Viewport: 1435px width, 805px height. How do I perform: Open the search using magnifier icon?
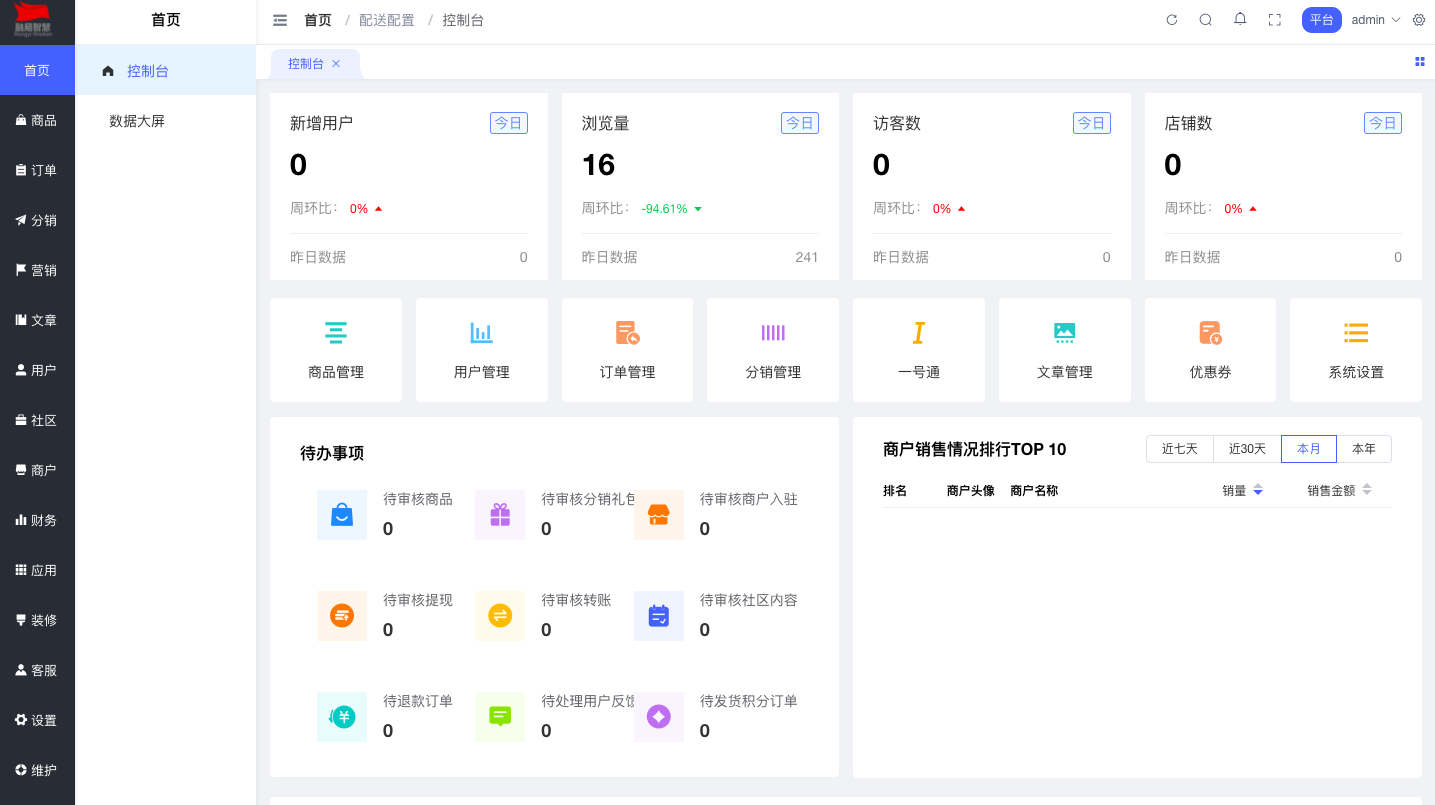click(x=1206, y=20)
